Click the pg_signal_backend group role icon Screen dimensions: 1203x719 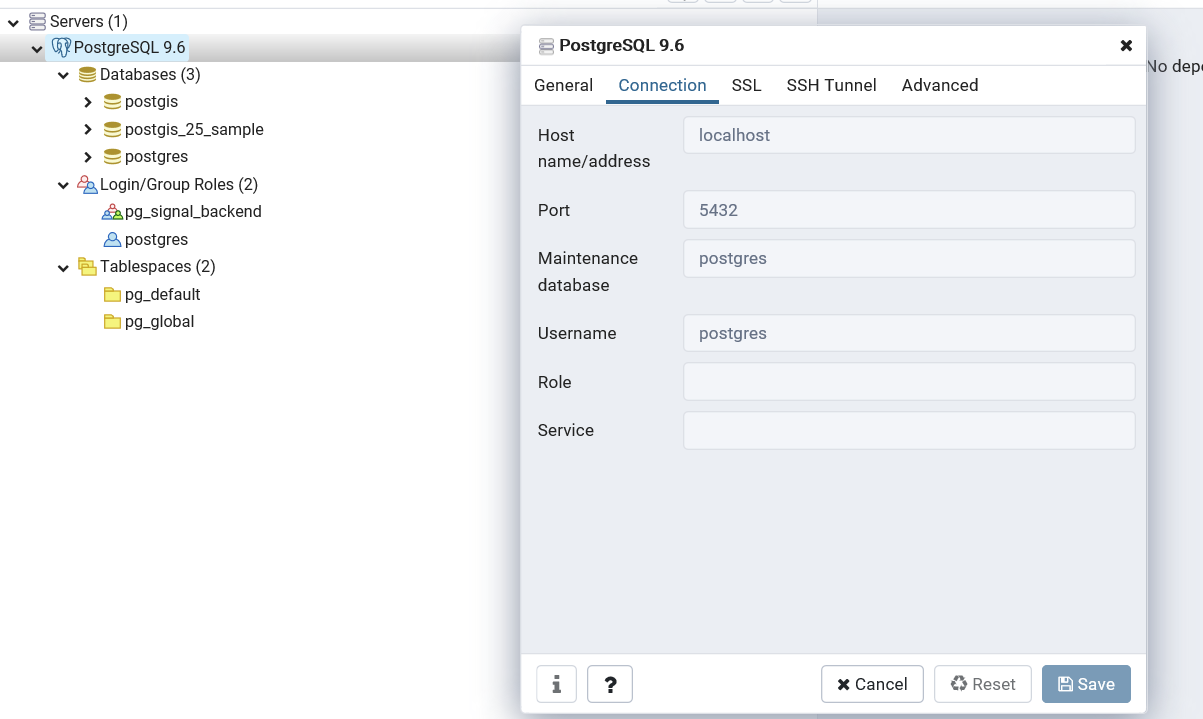click(x=113, y=212)
